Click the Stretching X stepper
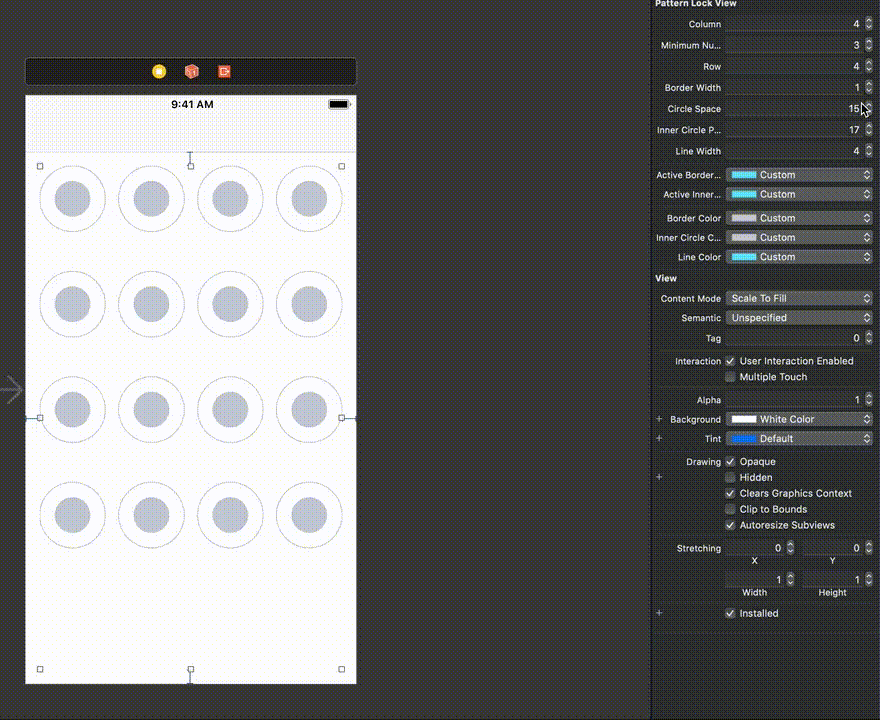 (x=790, y=548)
